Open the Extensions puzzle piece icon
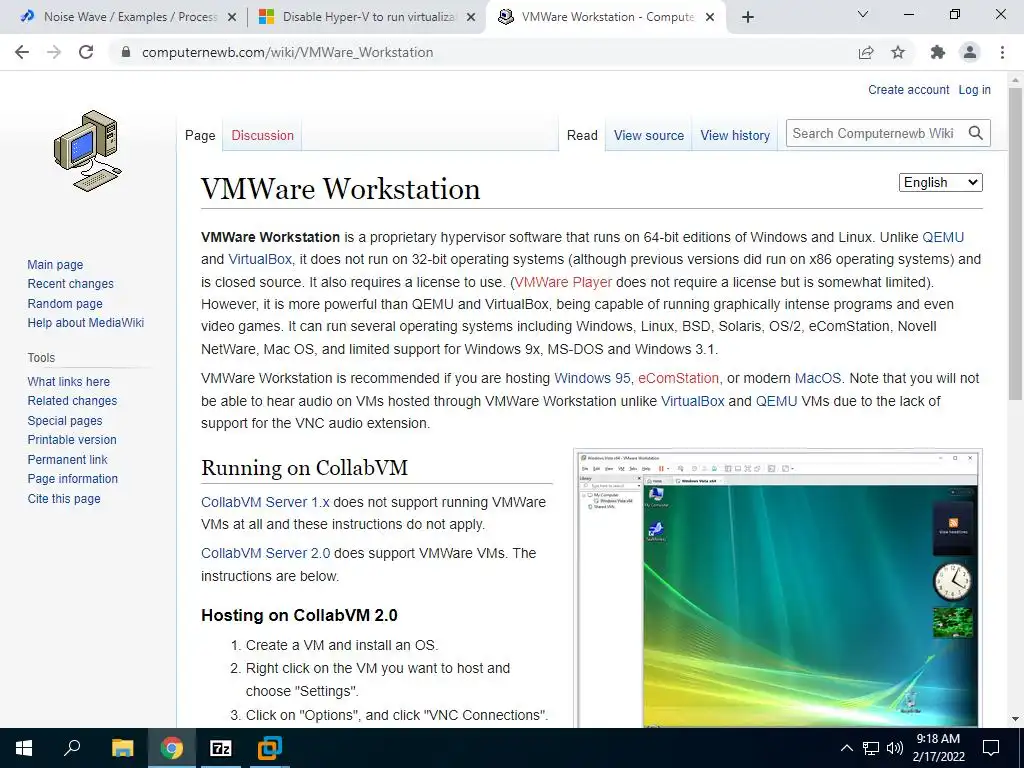This screenshot has height=768, width=1024. point(938,52)
